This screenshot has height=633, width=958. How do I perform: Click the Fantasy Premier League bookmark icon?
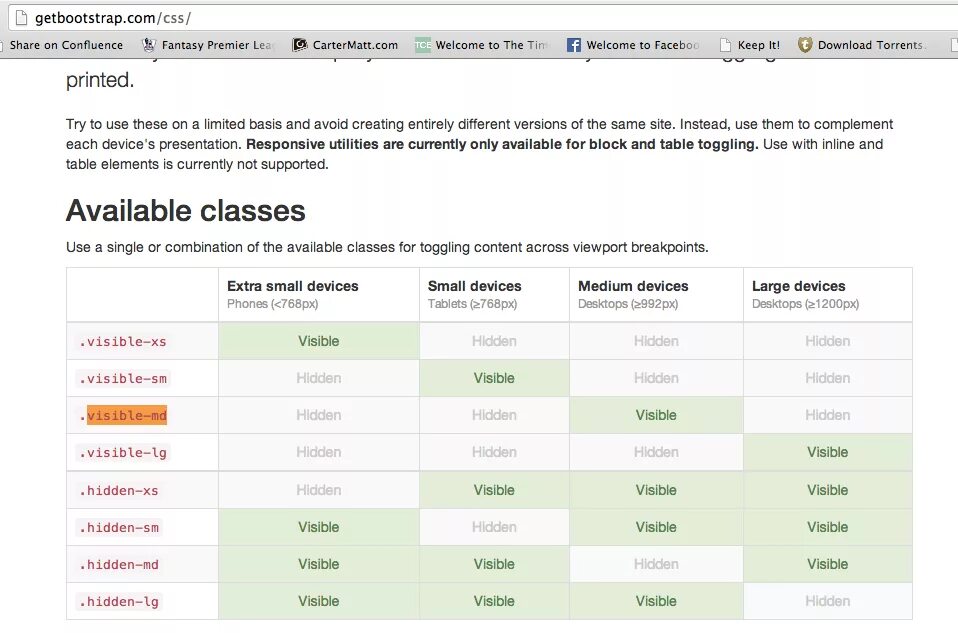(x=148, y=44)
